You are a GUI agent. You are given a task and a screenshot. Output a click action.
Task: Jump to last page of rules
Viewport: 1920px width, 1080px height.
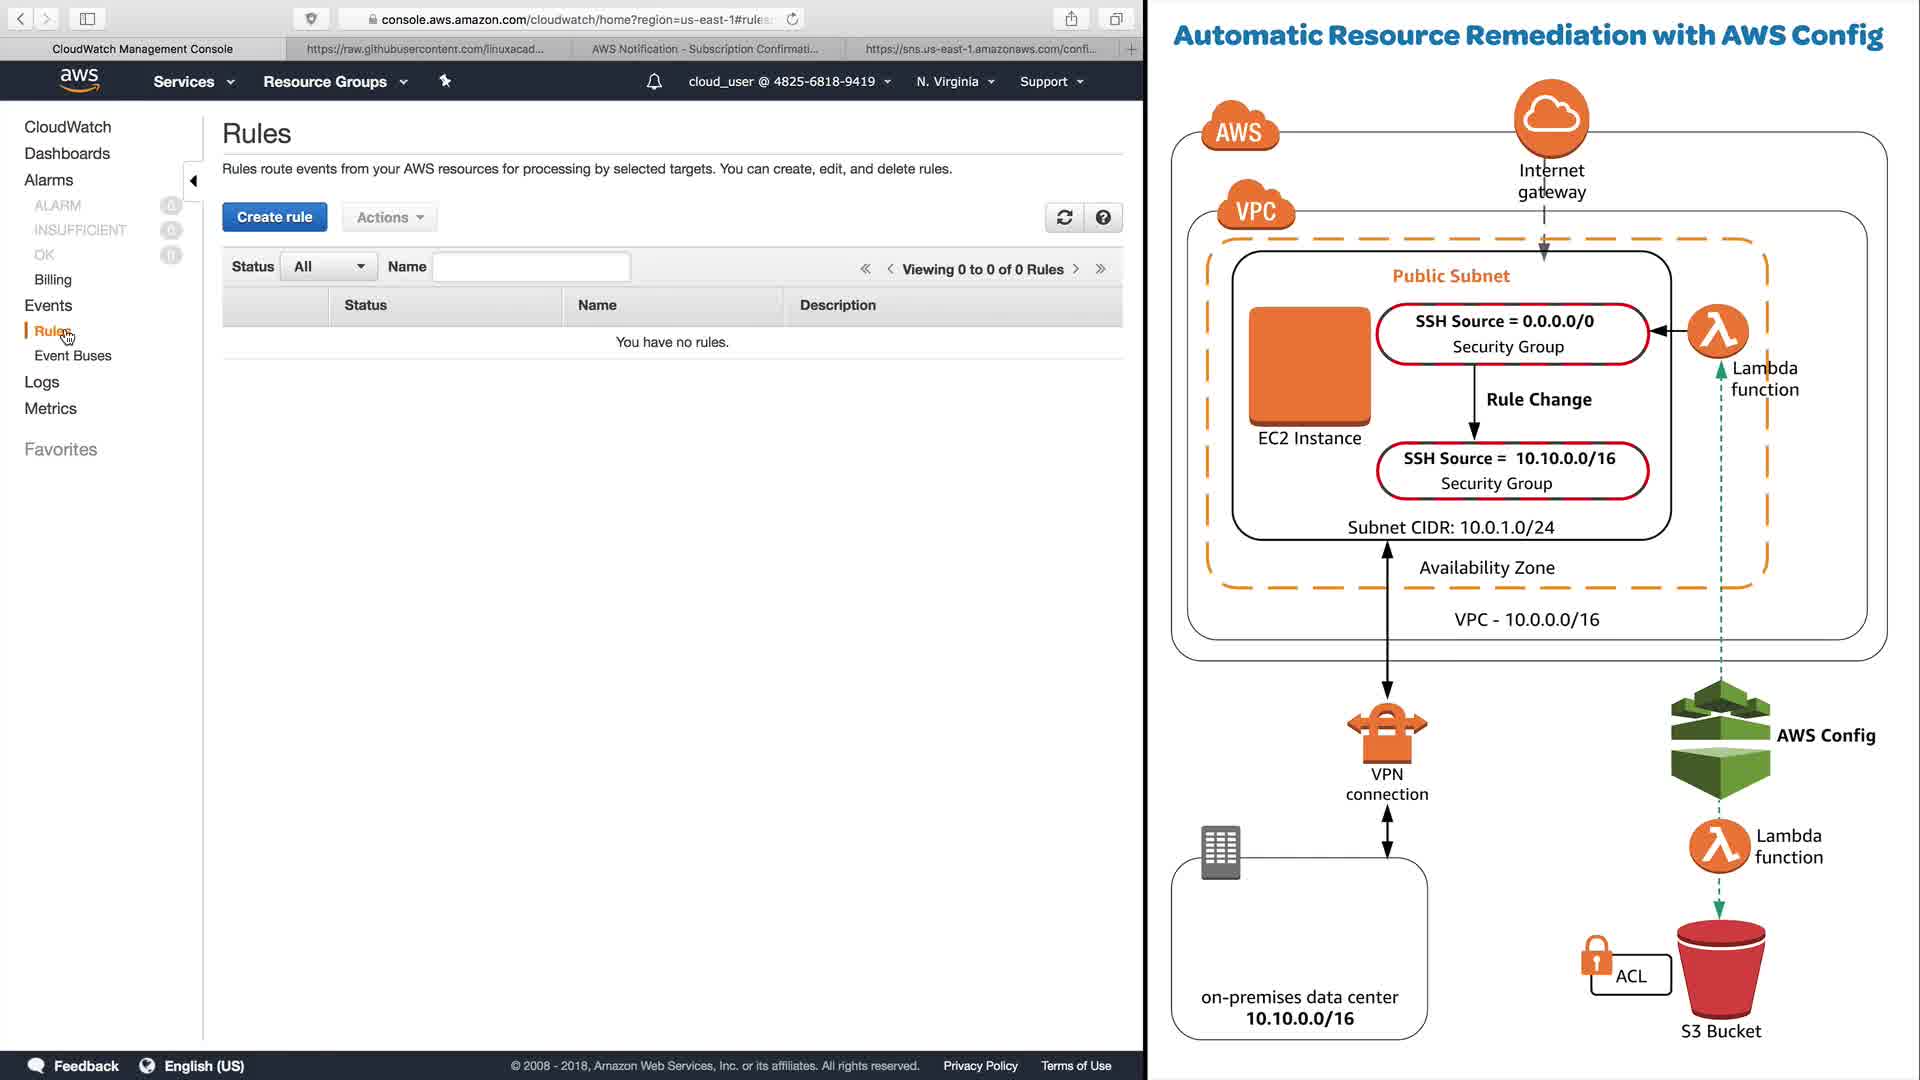1100,269
